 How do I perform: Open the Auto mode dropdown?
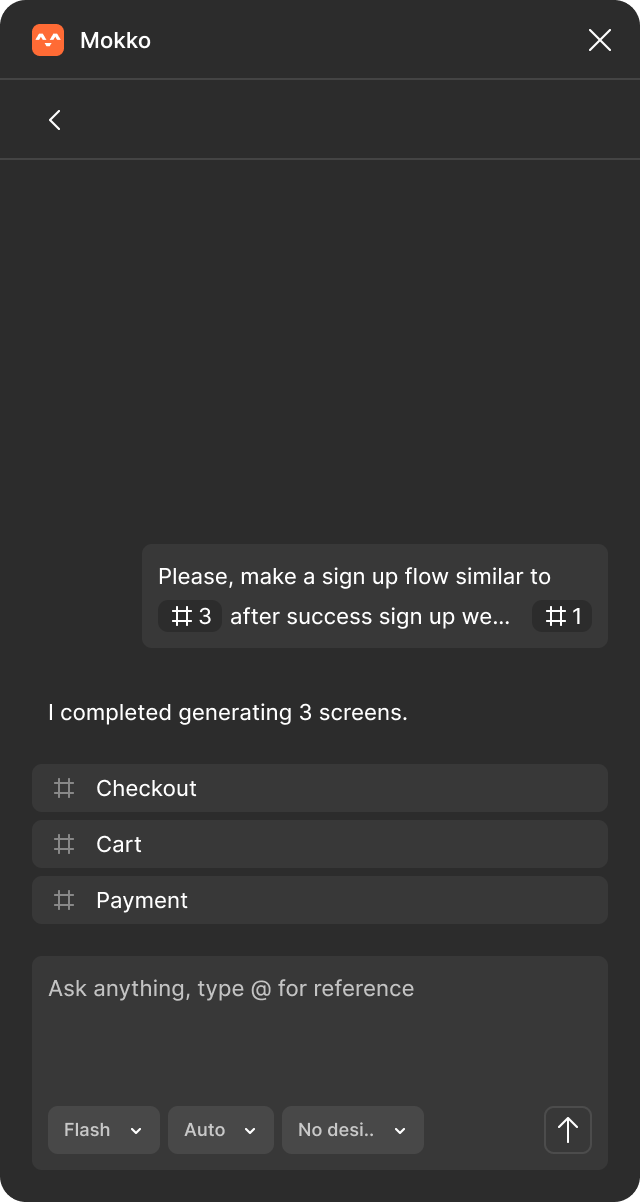tap(220, 1130)
